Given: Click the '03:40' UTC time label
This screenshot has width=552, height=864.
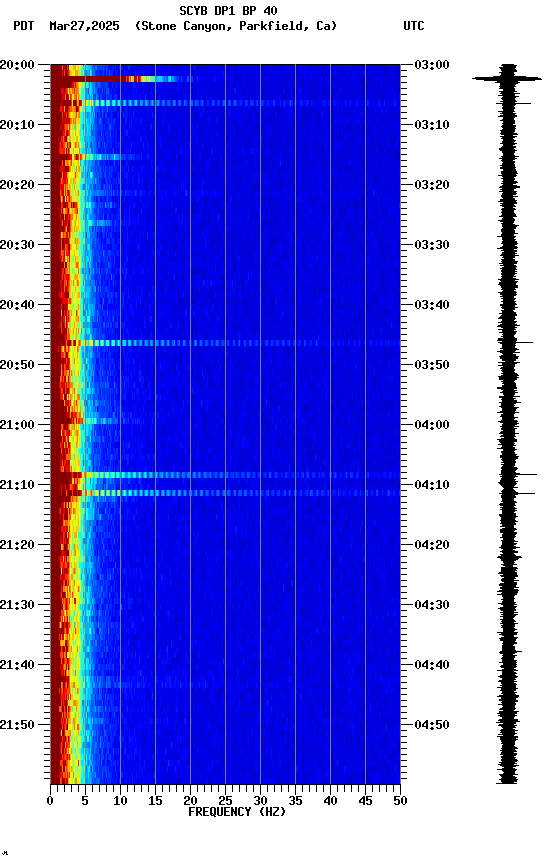Looking at the screenshot, I should click(x=432, y=305).
